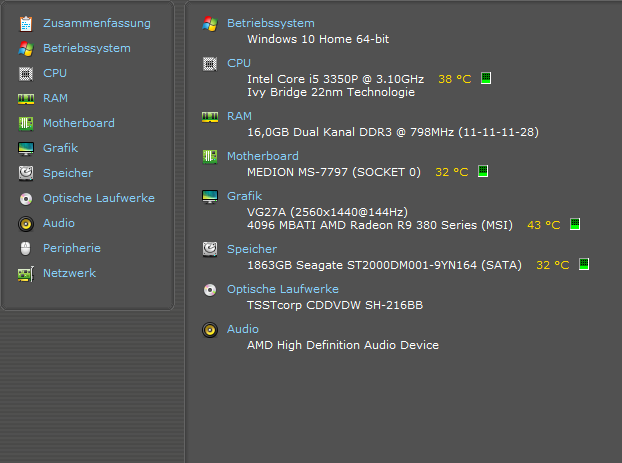
Task: Open the Motherboard icon in sidebar
Action: coord(26,123)
